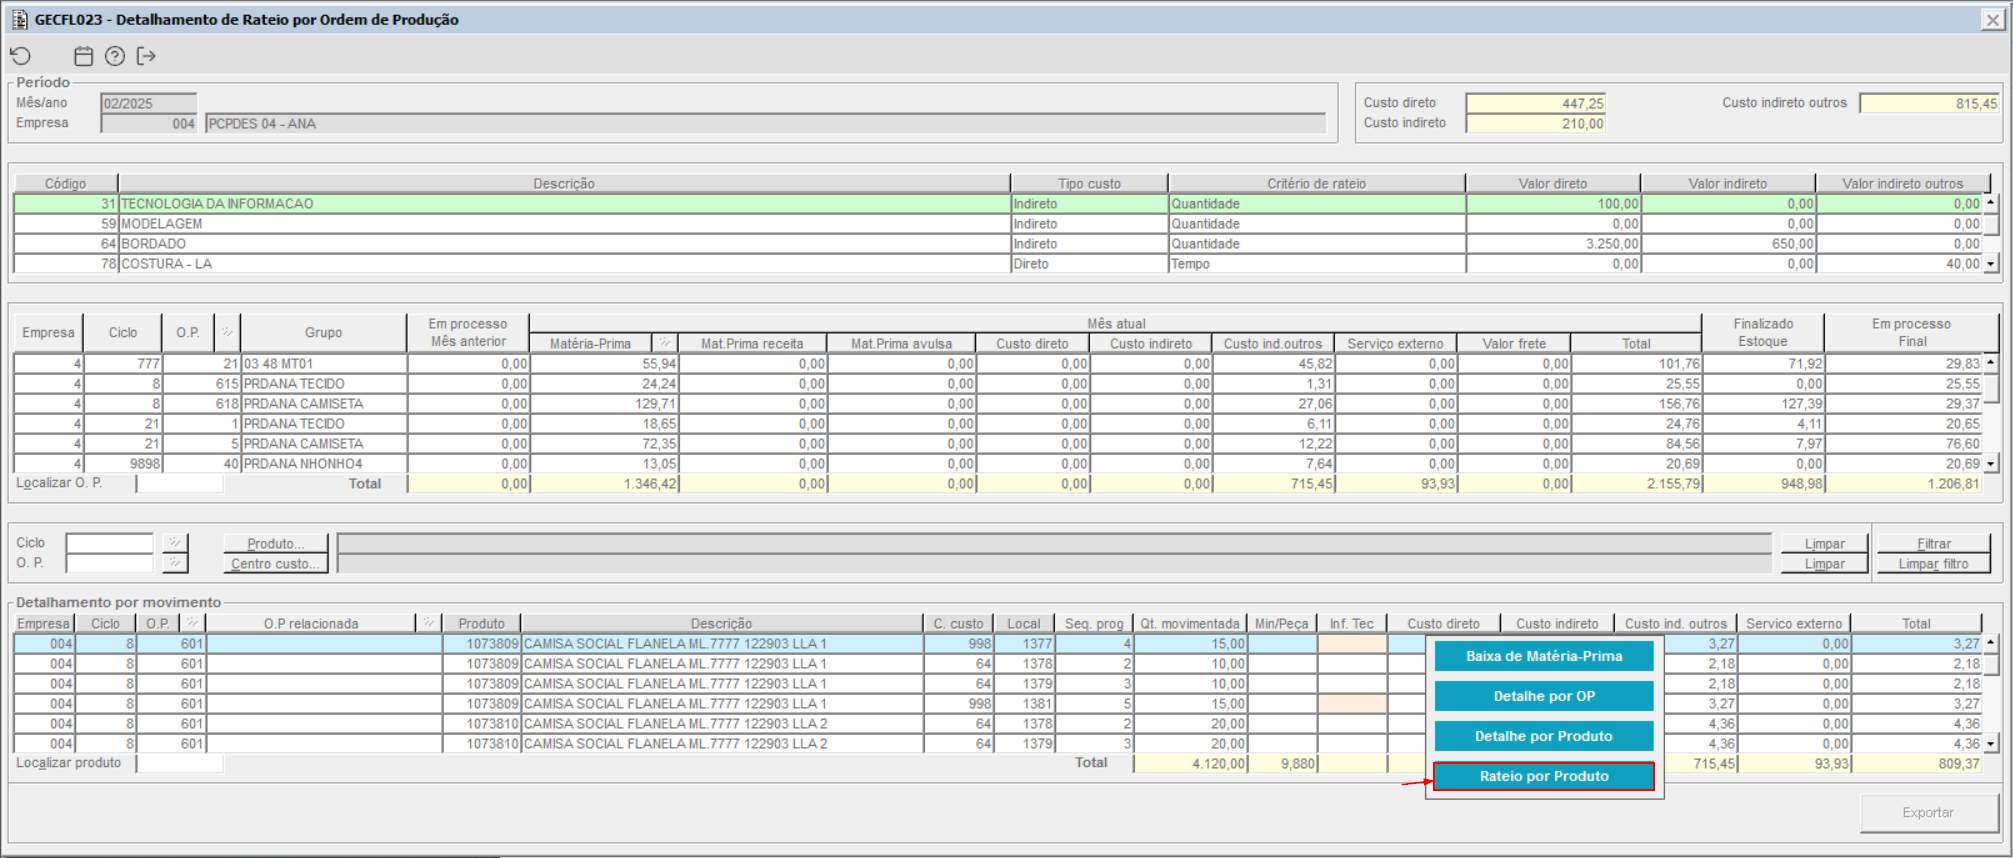Screen dimensions: 2013x858
Task: Choose Detalhe por OP in the context menu
Action: pos(1544,696)
